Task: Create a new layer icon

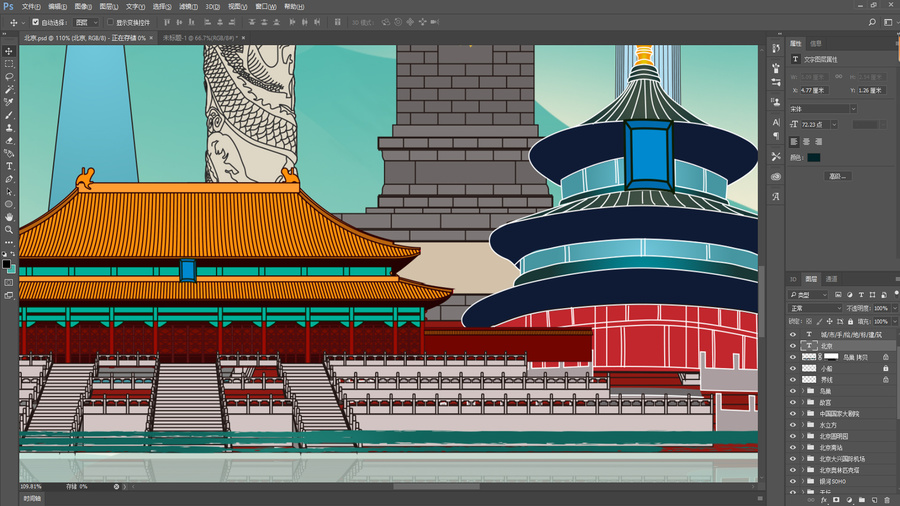Action: (874, 500)
